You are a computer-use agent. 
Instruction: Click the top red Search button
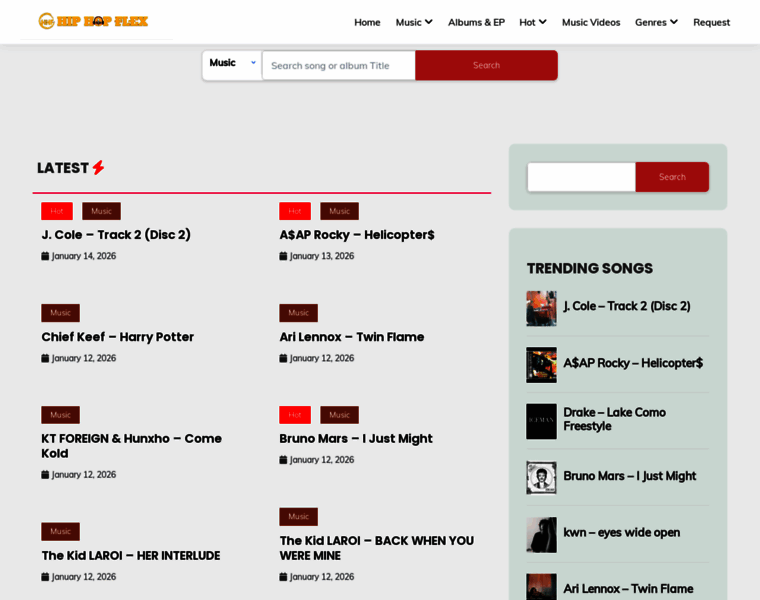tap(486, 65)
